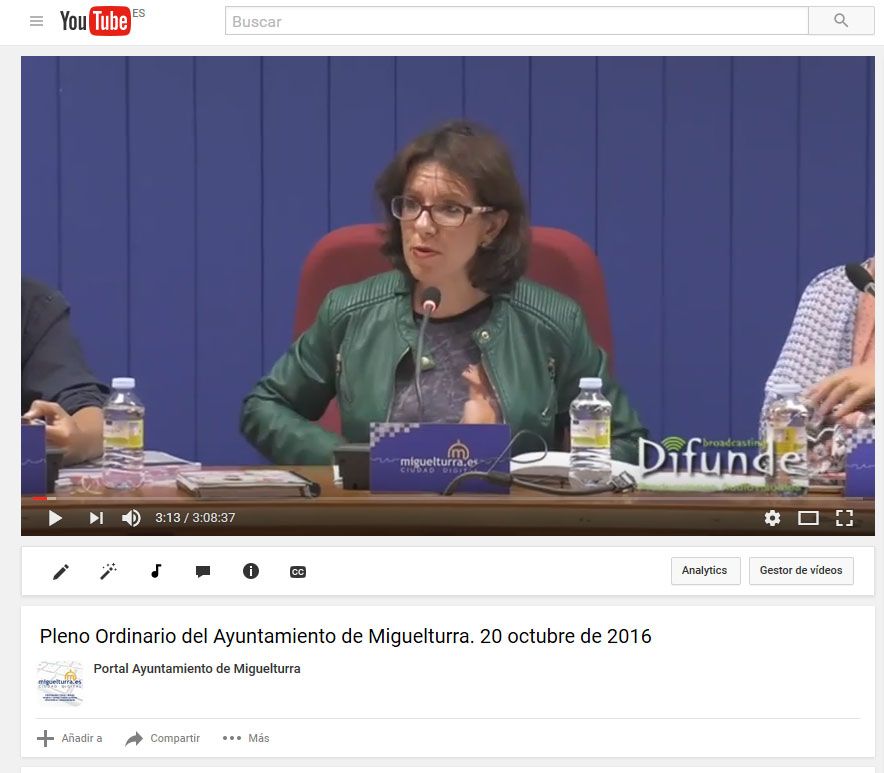Open Portal Ayuntamiento de Miguelturra channel link
The width and height of the screenshot is (884, 773).
pyautogui.click(x=197, y=669)
